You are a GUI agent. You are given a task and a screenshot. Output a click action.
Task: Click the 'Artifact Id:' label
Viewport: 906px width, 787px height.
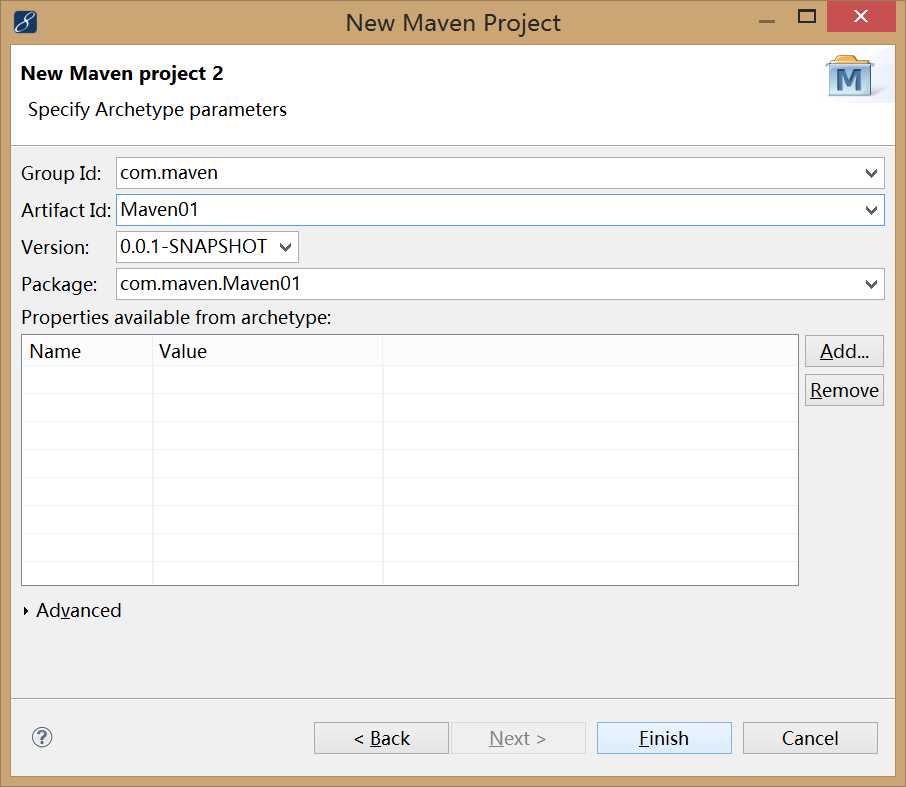click(x=66, y=210)
